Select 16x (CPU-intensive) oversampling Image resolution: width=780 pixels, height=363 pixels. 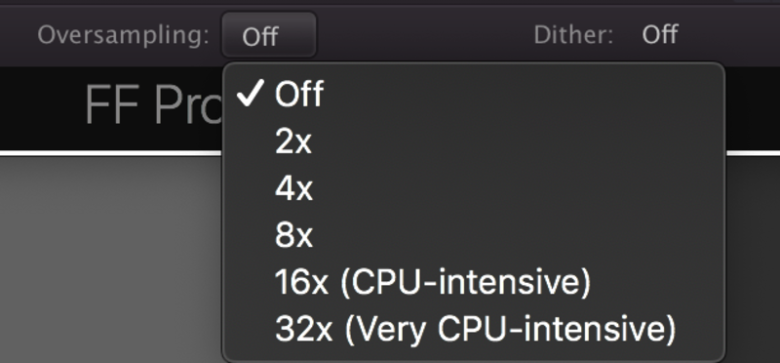(x=474, y=281)
